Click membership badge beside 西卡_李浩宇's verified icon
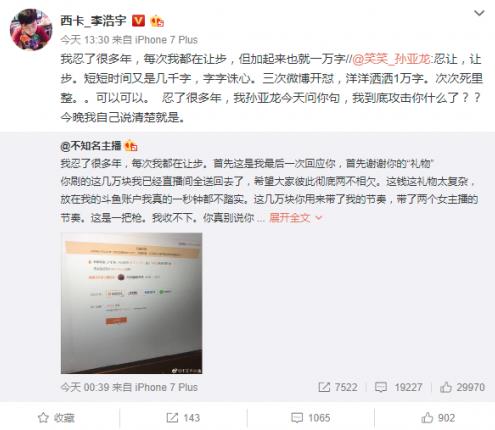The image size is (495, 430). [157, 22]
